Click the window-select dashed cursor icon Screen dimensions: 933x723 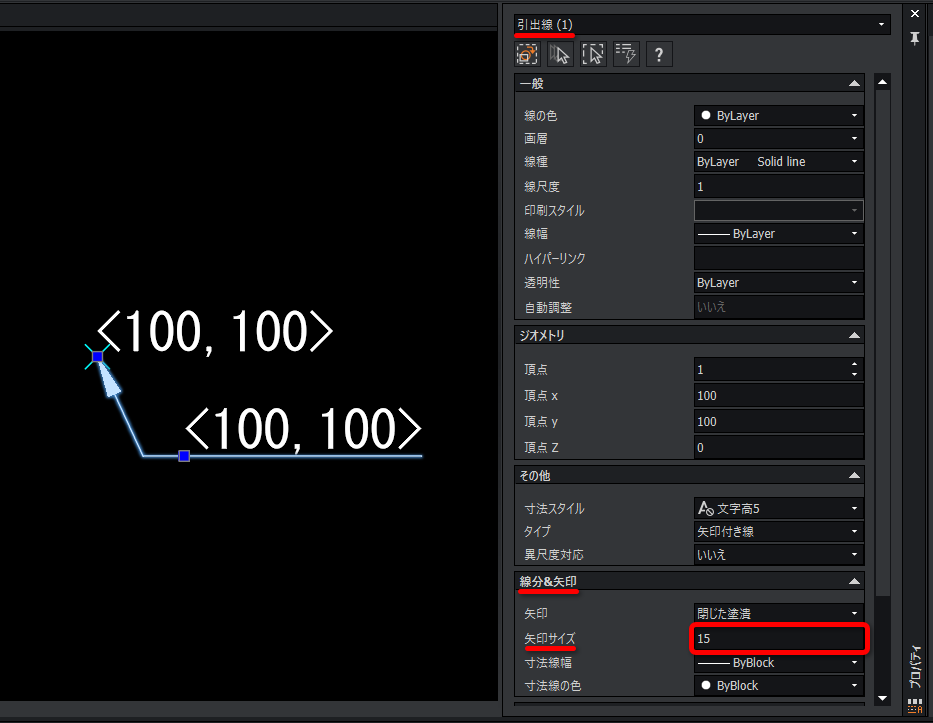(x=593, y=54)
